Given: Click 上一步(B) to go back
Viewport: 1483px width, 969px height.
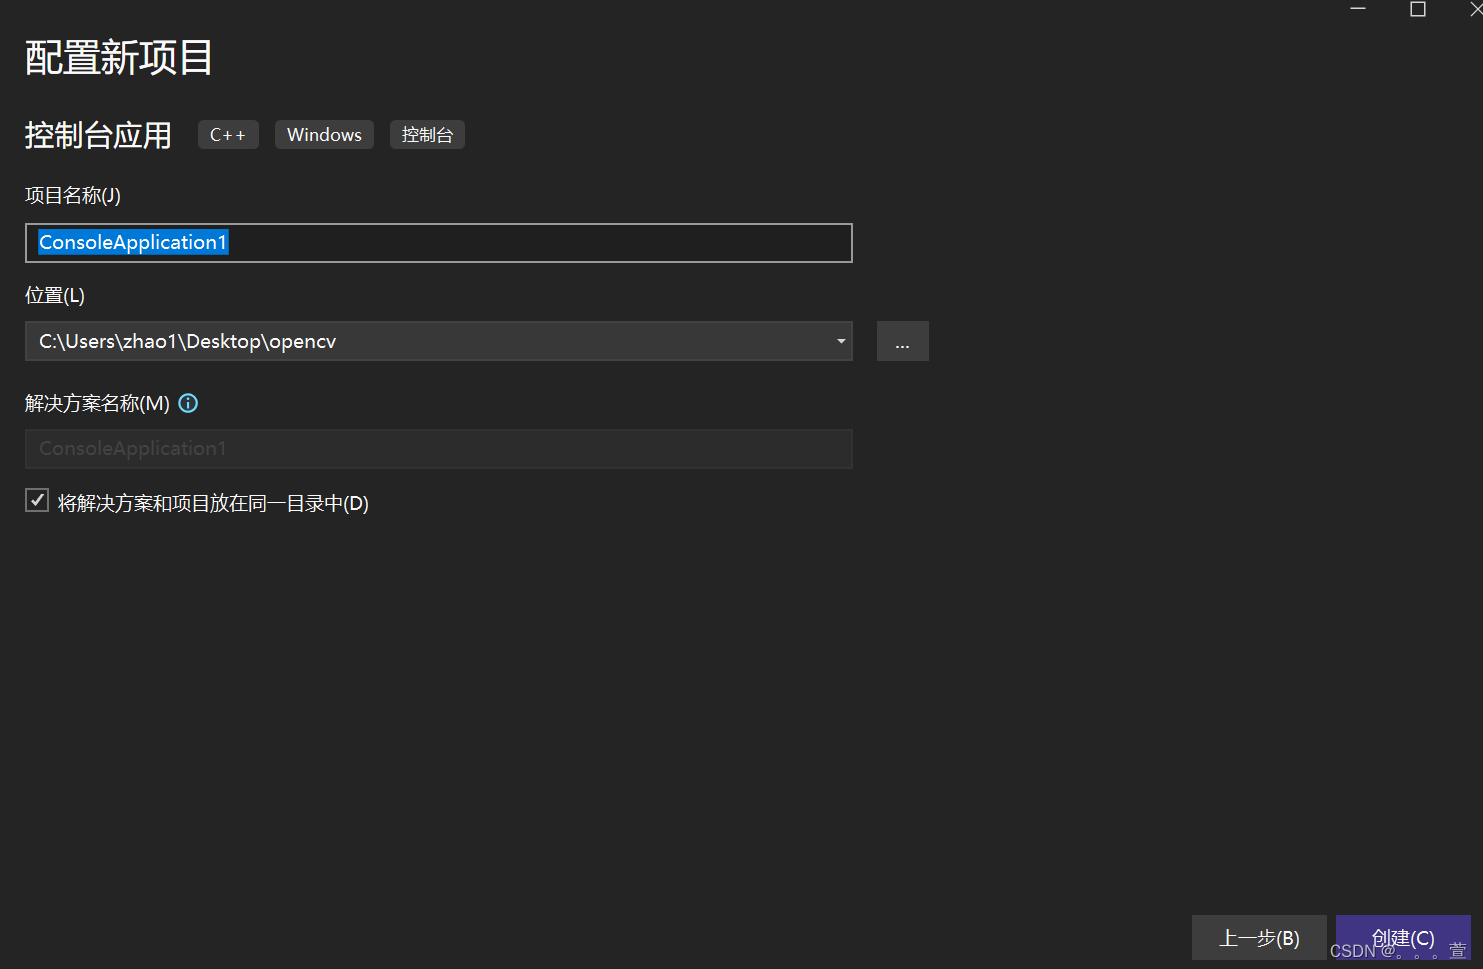Looking at the screenshot, I should 1259,938.
